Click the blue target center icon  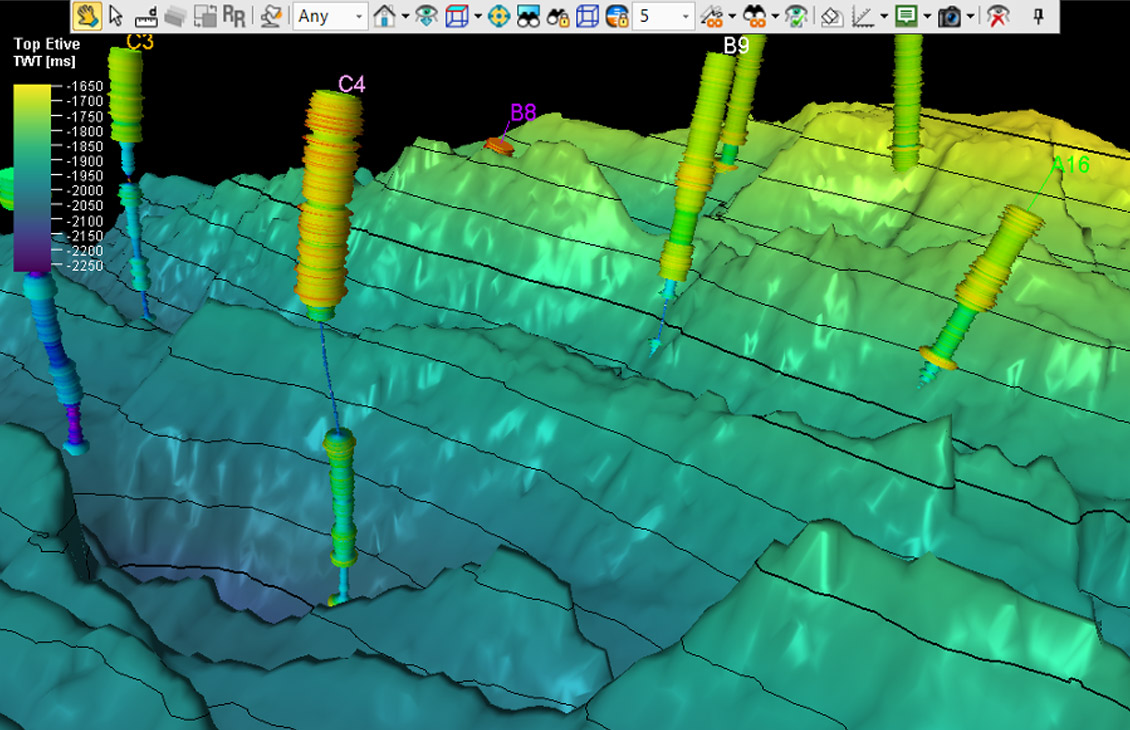499,16
